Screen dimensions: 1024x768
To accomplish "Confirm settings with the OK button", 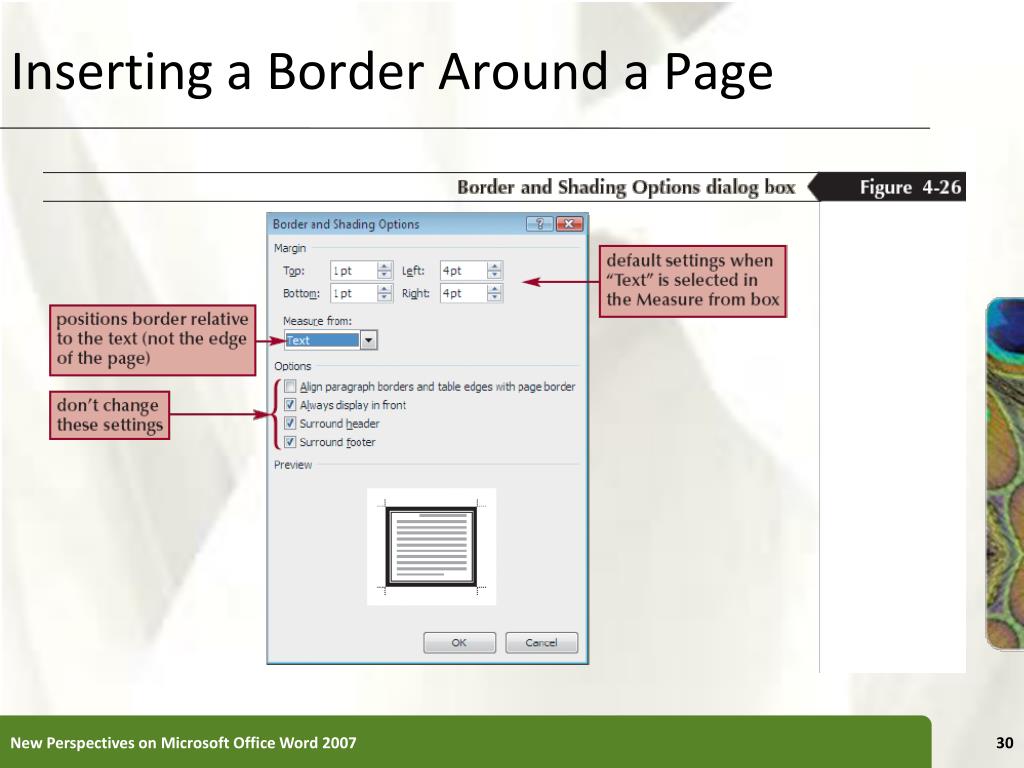I will (x=459, y=643).
